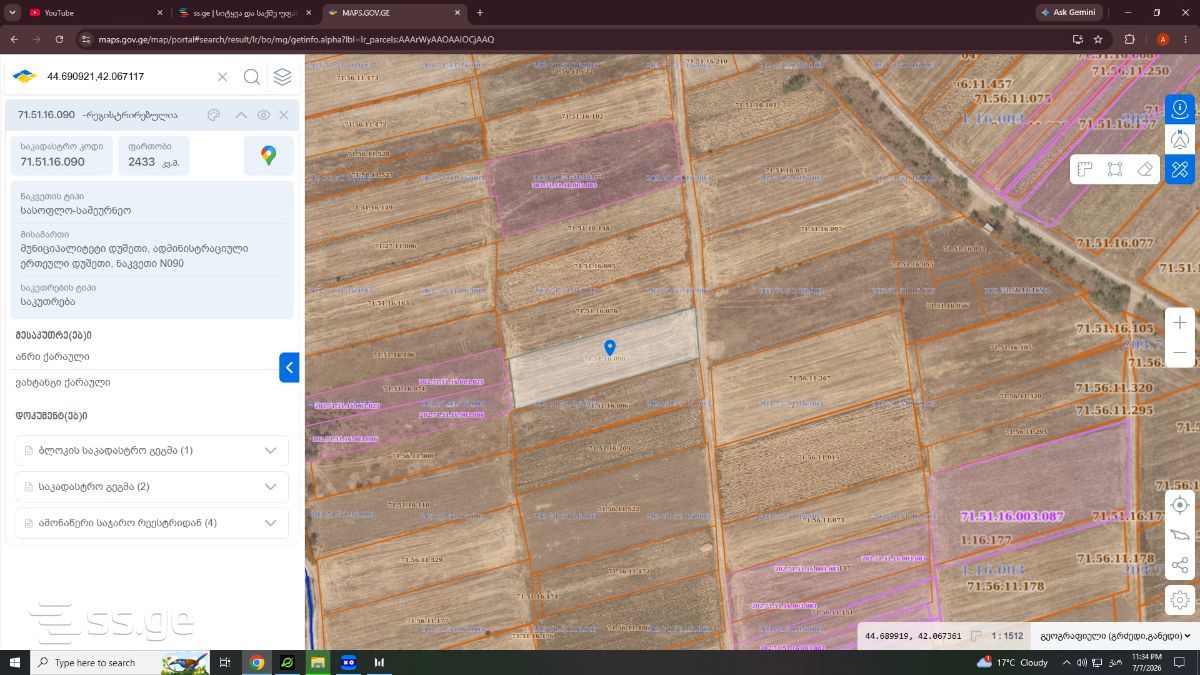The image size is (1200, 675).
Task: Click the საკადასტრო კოდი 71.51.16.090 box
Action: pyautogui.click(x=61, y=155)
